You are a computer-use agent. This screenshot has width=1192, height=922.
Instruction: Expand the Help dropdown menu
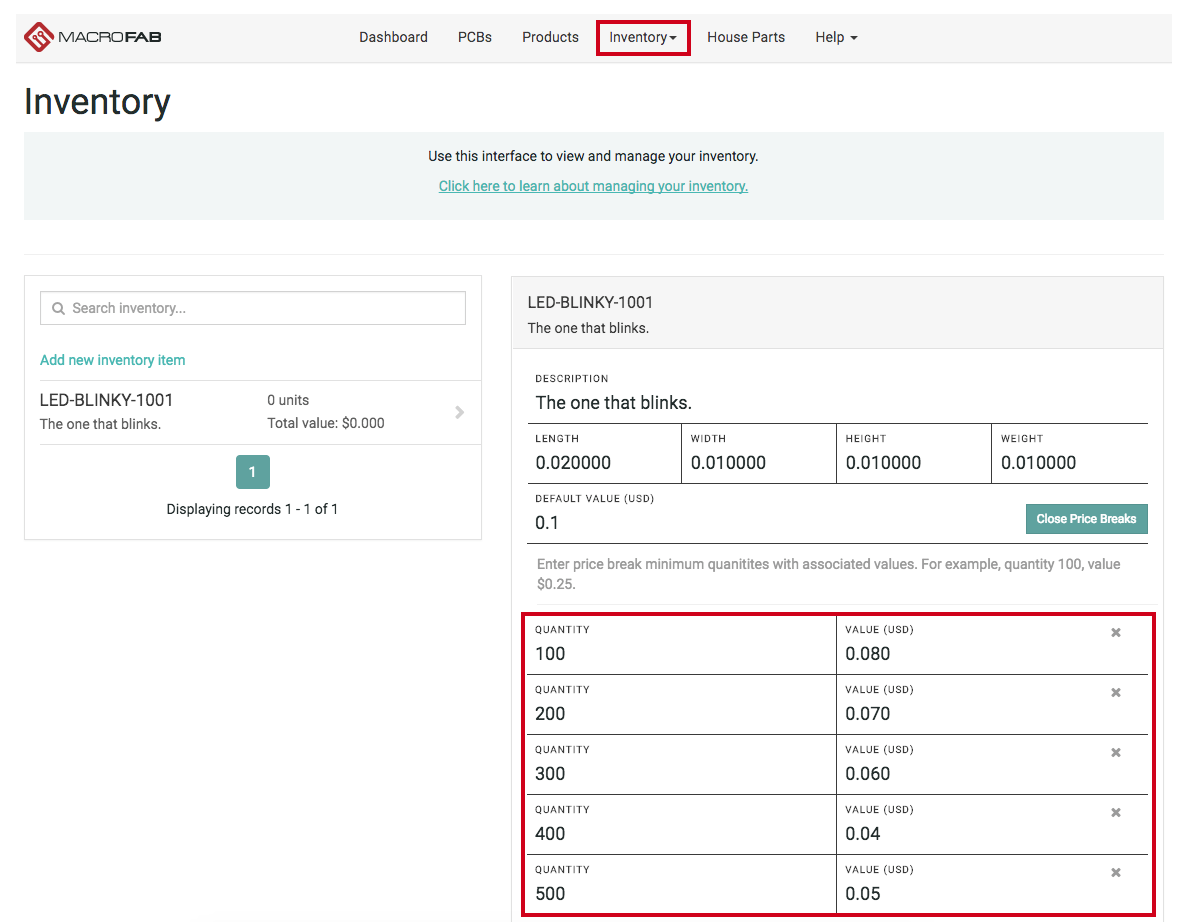[836, 38]
